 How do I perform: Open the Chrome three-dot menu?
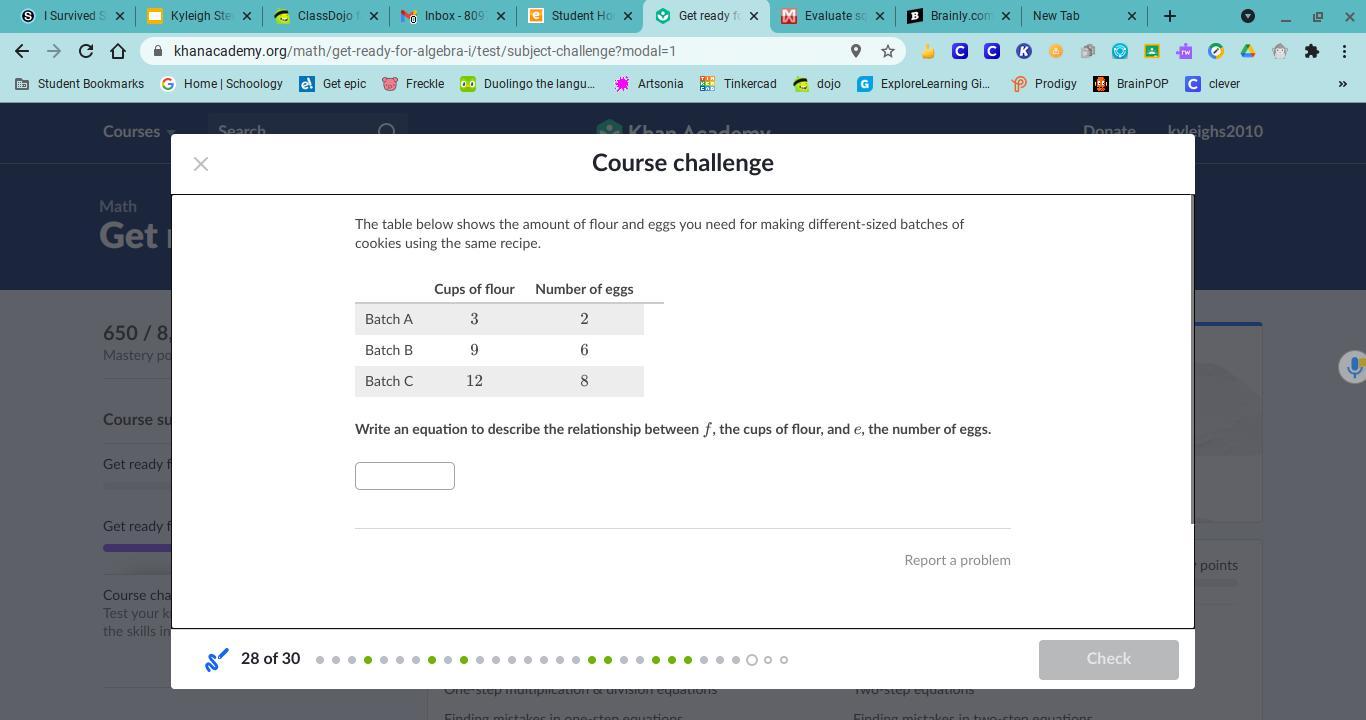tap(1344, 51)
